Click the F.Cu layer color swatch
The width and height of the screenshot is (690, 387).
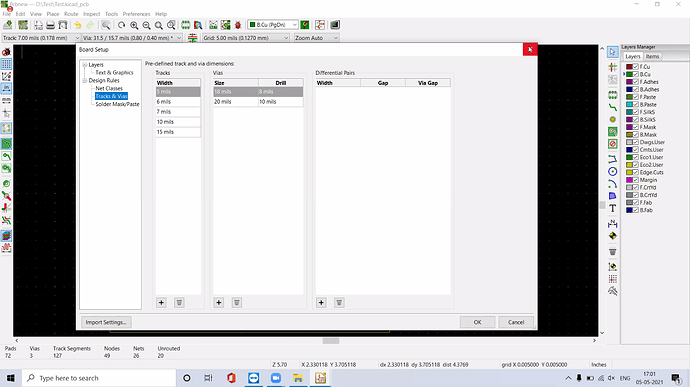coord(629,67)
